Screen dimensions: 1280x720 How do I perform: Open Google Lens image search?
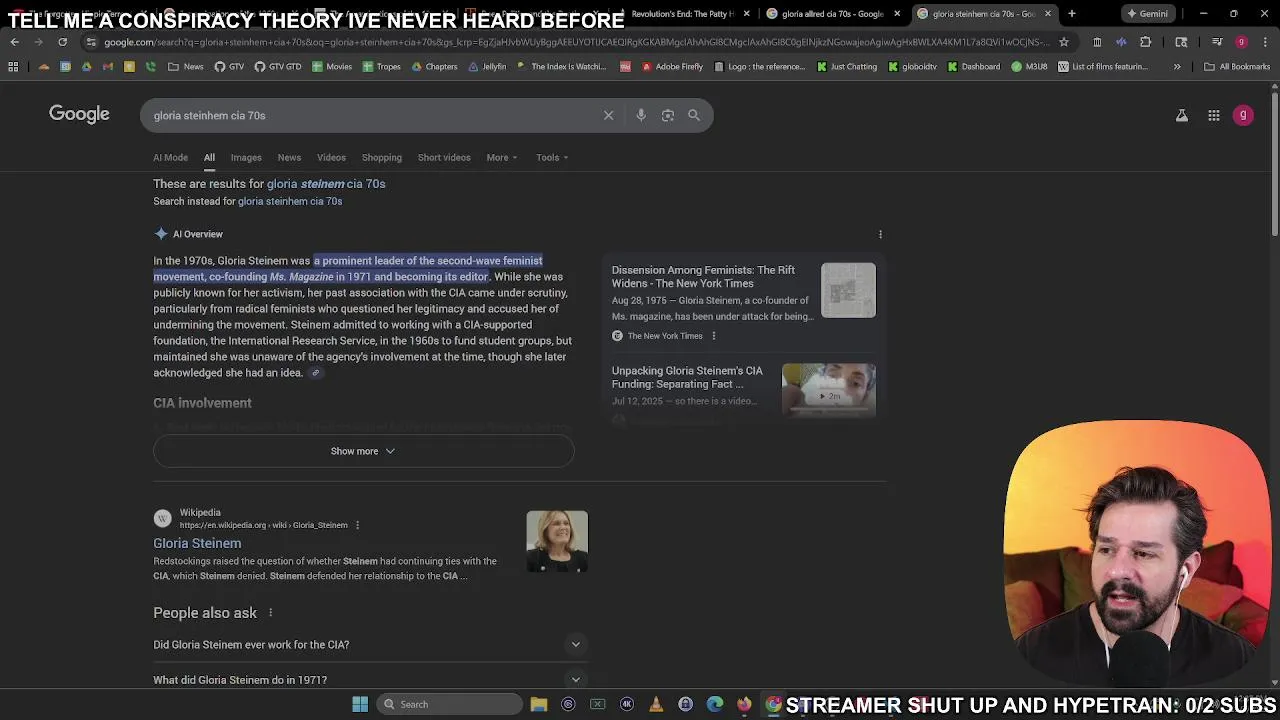pyautogui.click(x=667, y=115)
